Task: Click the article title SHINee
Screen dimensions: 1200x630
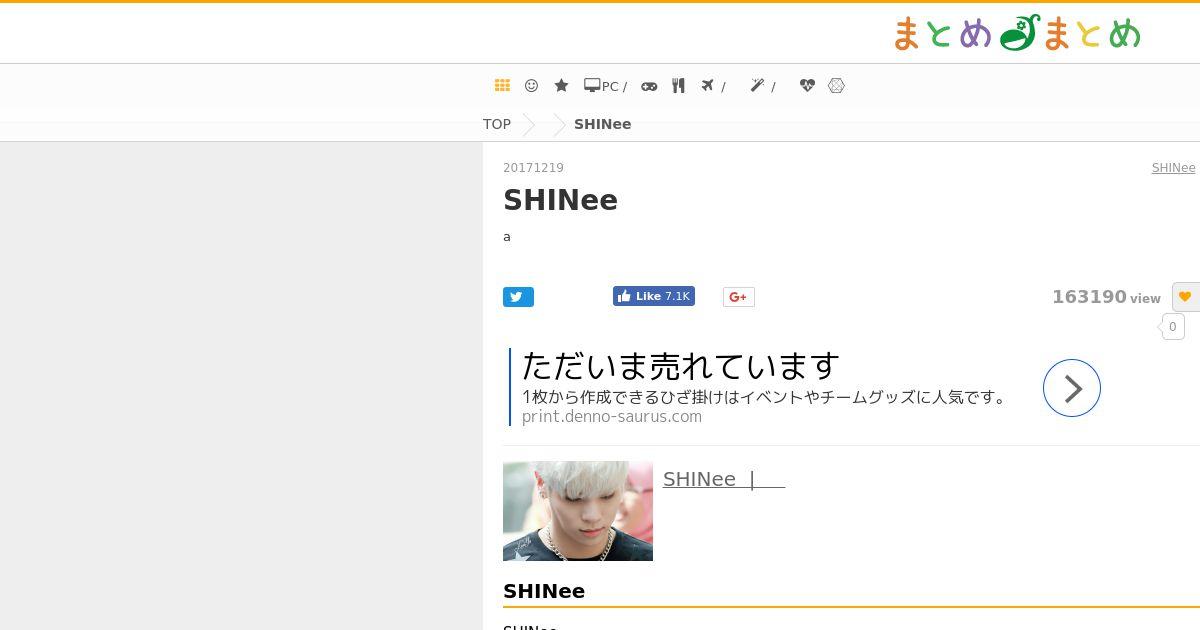Action: tap(560, 200)
